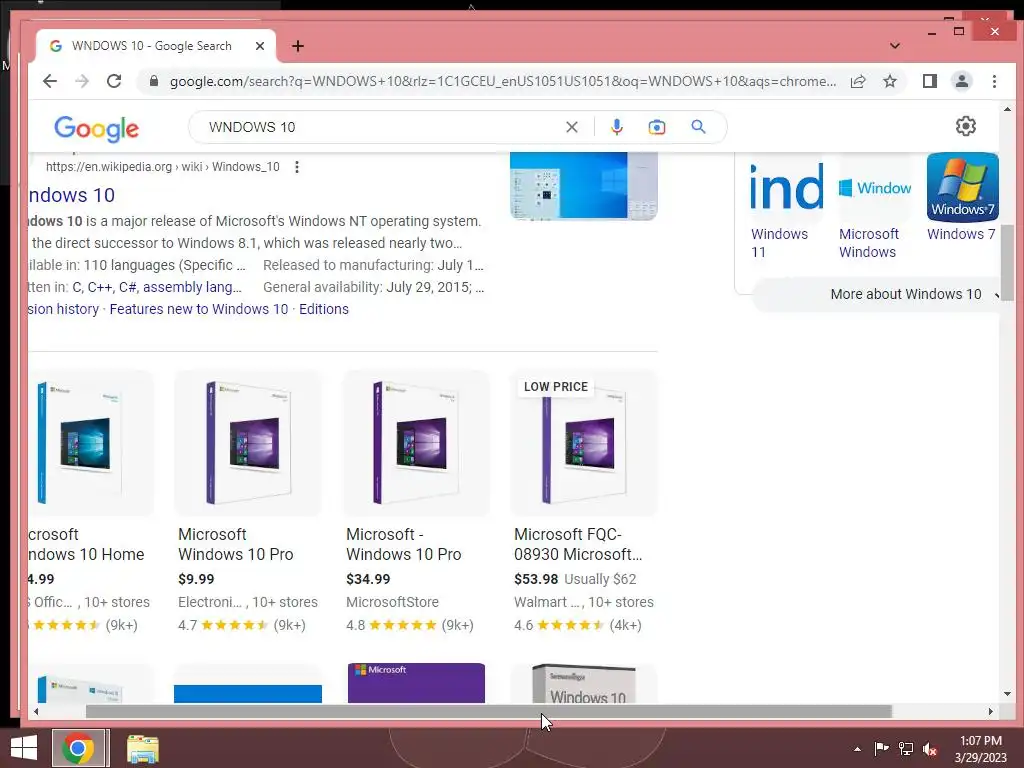Share this page using the share icon
The image size is (1024, 768).
pyautogui.click(x=857, y=81)
